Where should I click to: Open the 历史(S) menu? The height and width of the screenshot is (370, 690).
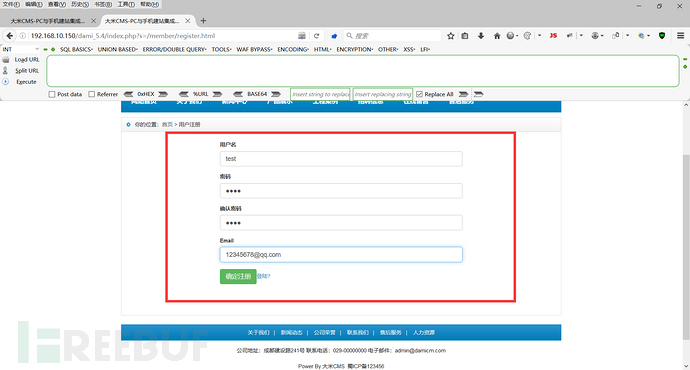tap(80, 4)
